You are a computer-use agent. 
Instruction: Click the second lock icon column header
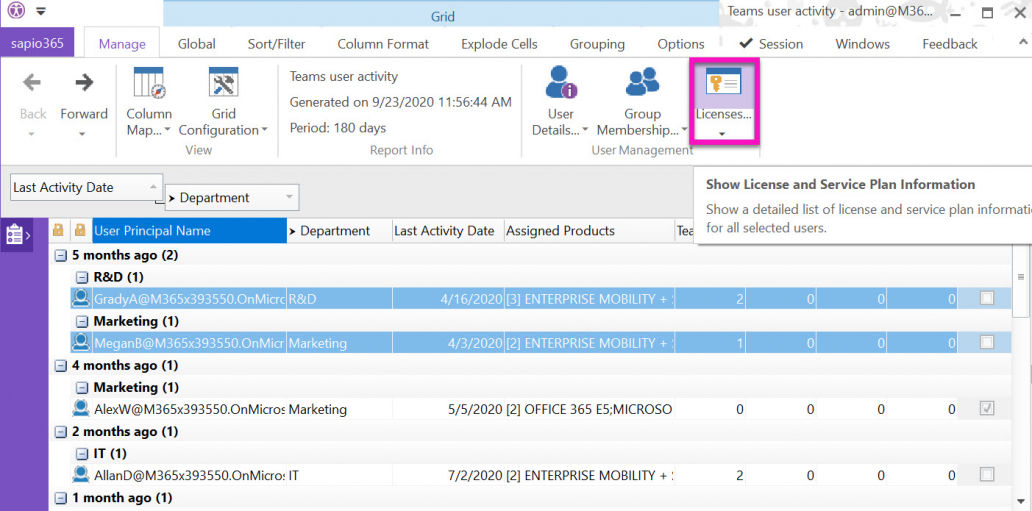(x=80, y=230)
